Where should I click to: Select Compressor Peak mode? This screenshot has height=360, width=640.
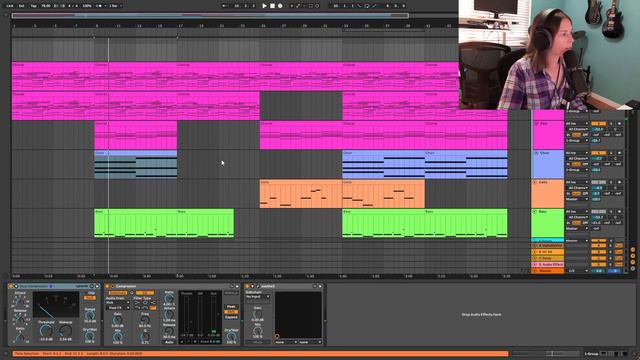(x=231, y=307)
